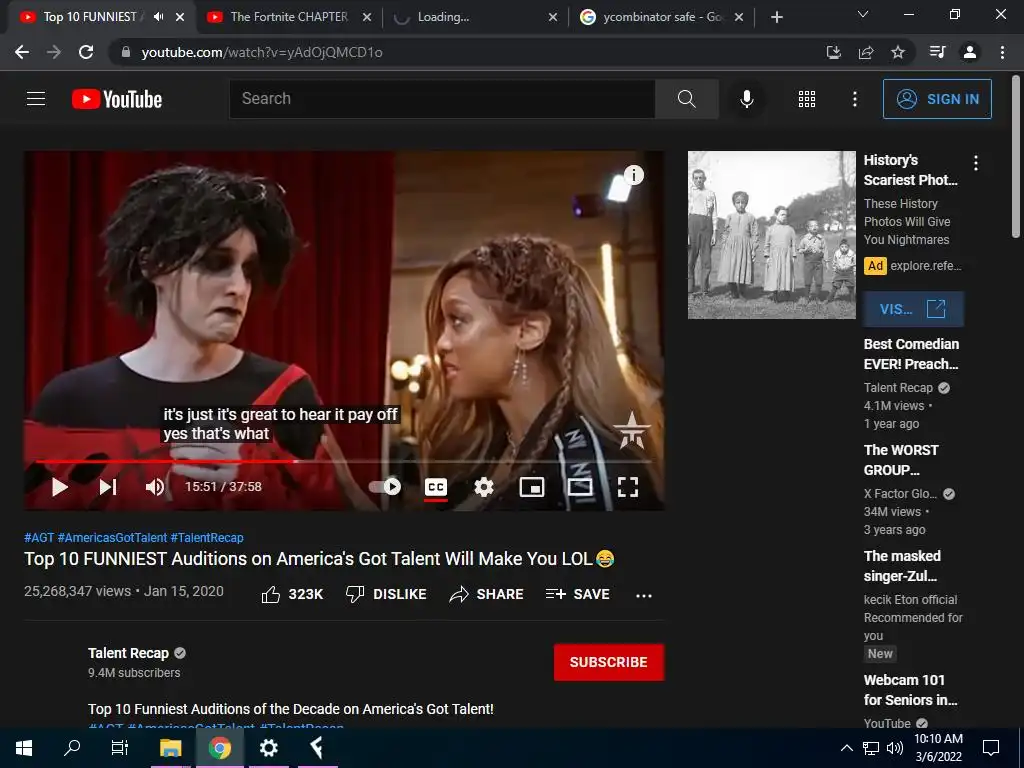Click the DISLIKE button
This screenshot has width=1024, height=768.
386,594
